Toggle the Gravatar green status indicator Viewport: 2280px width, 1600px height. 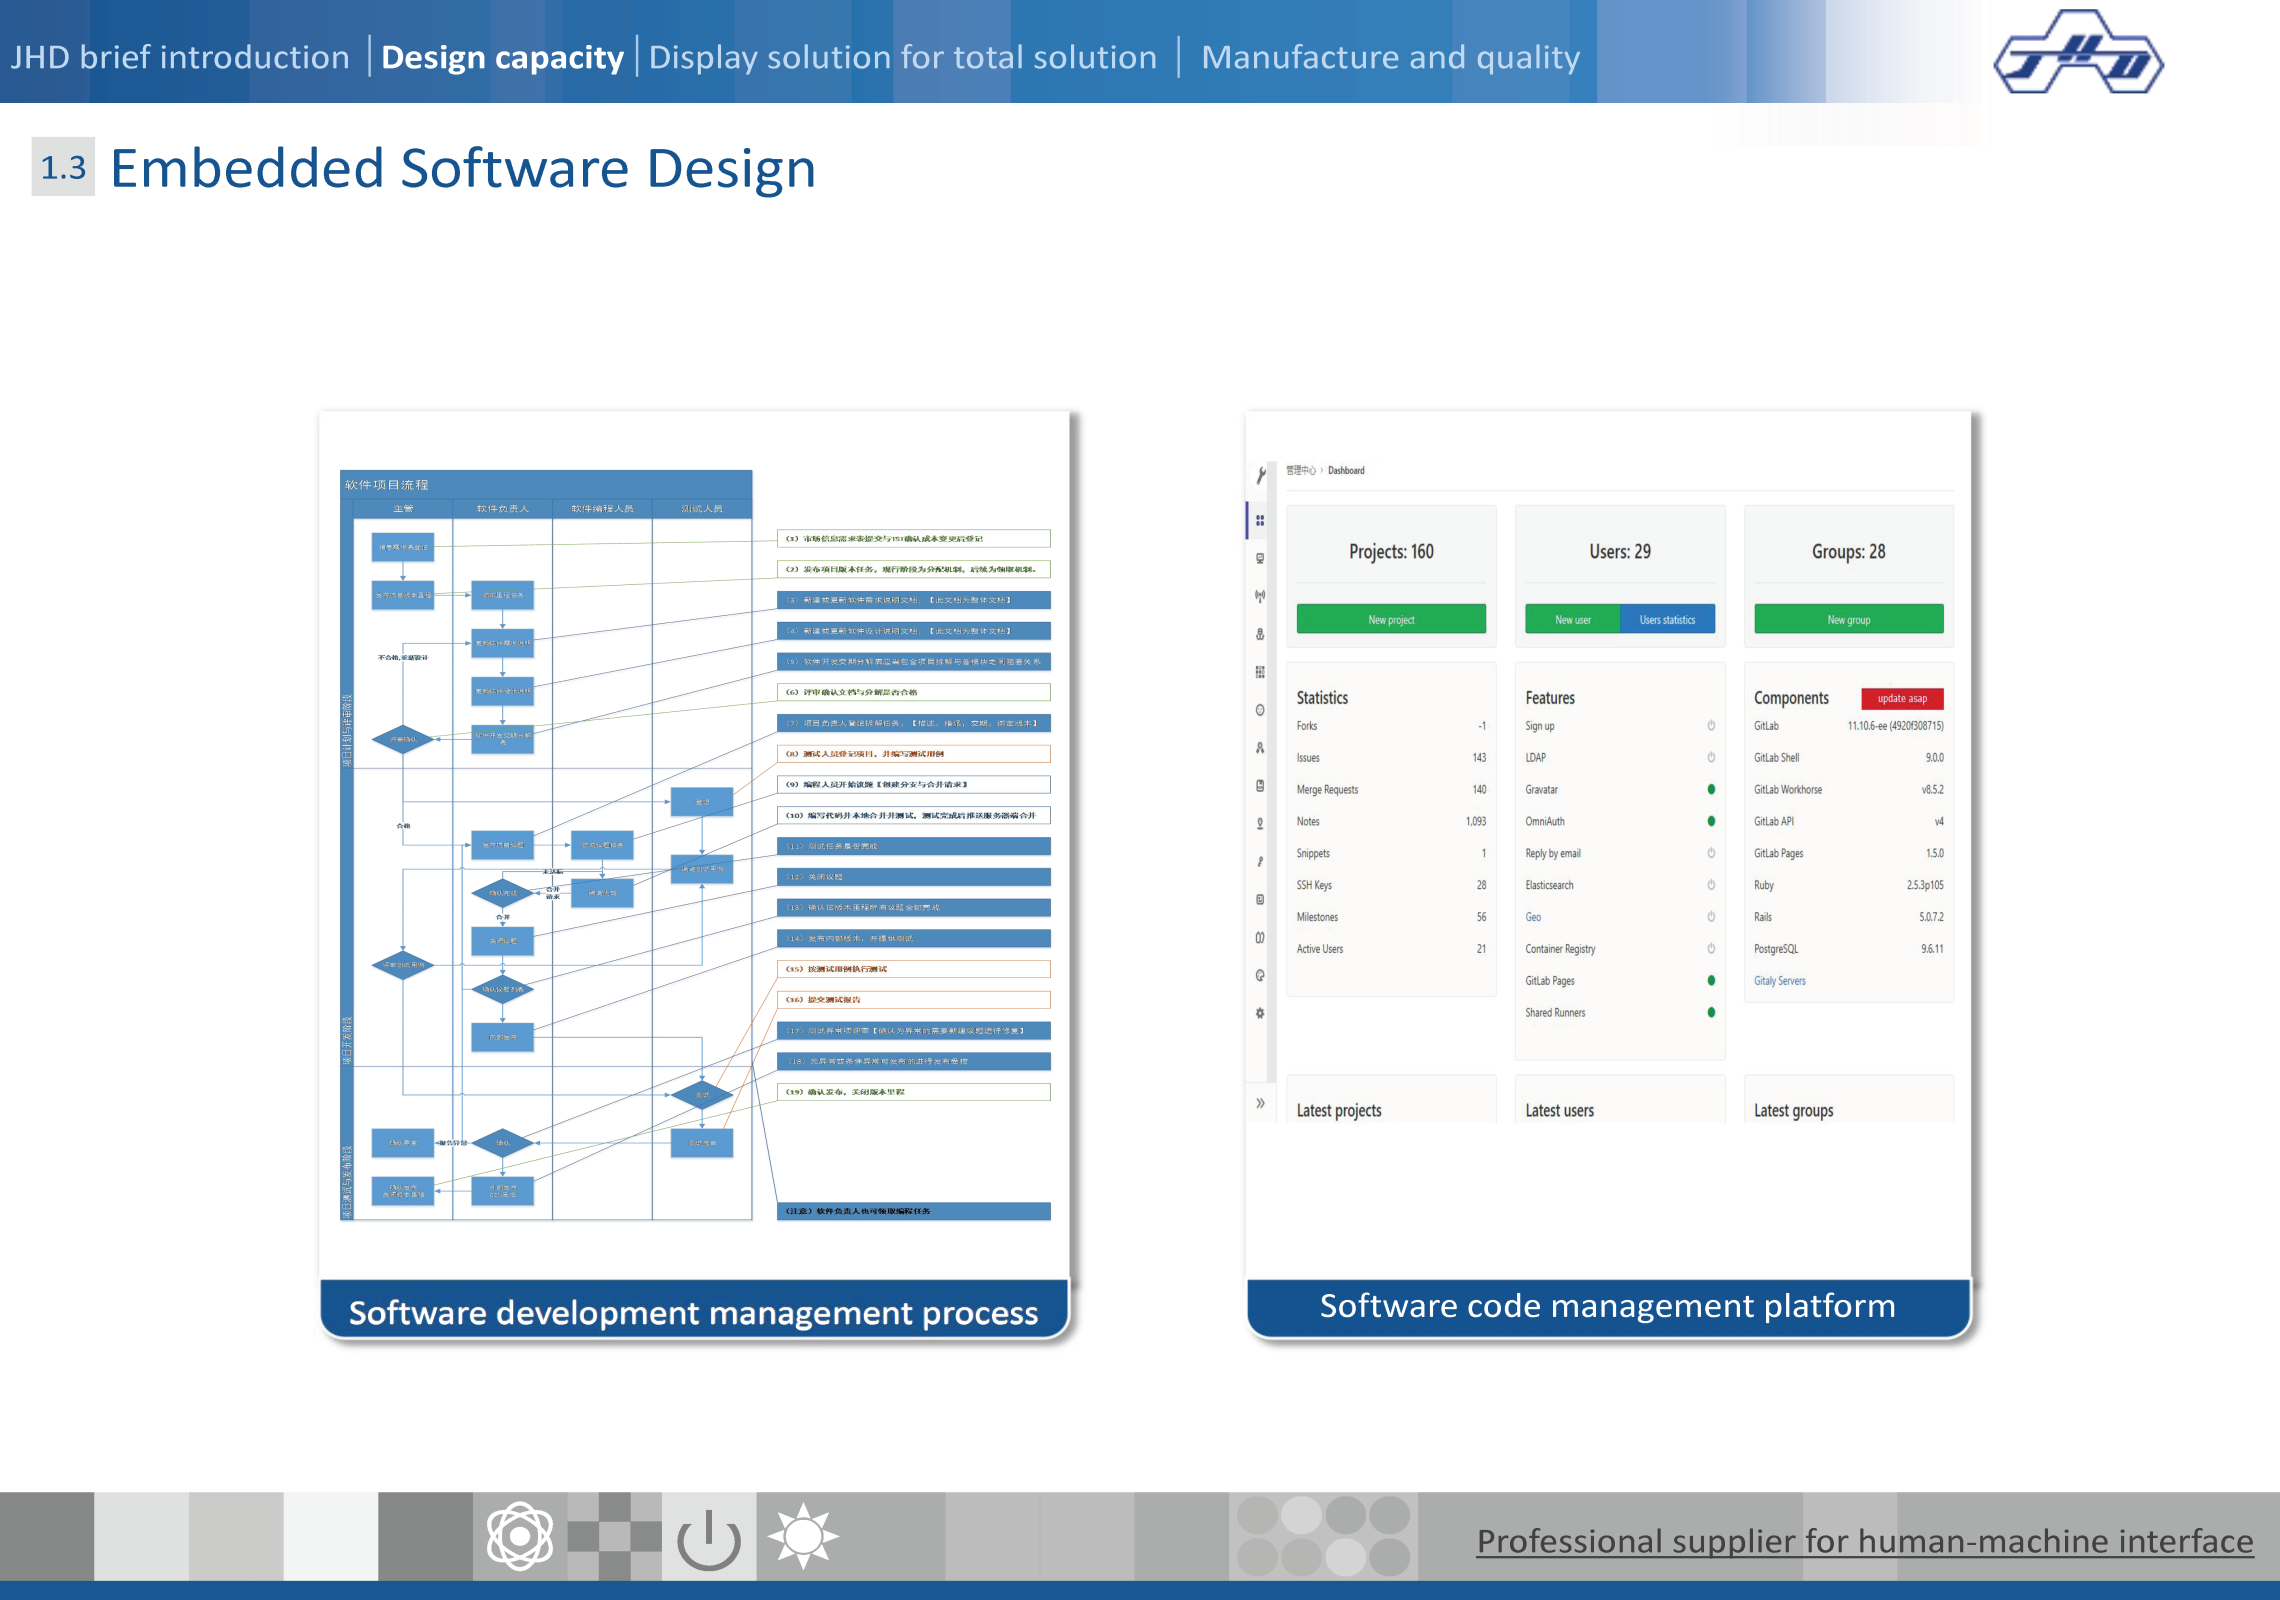pos(1711,790)
